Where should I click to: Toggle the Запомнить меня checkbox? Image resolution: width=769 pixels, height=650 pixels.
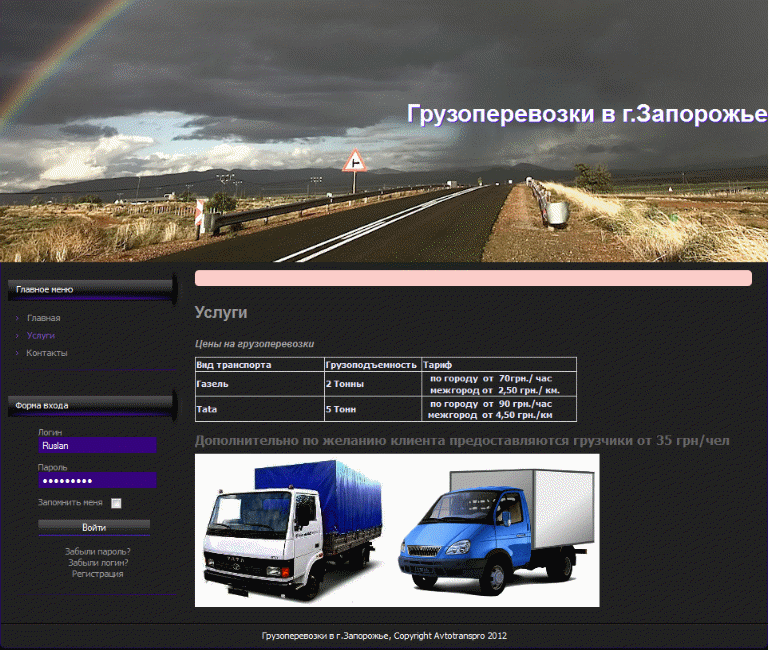[x=116, y=503]
